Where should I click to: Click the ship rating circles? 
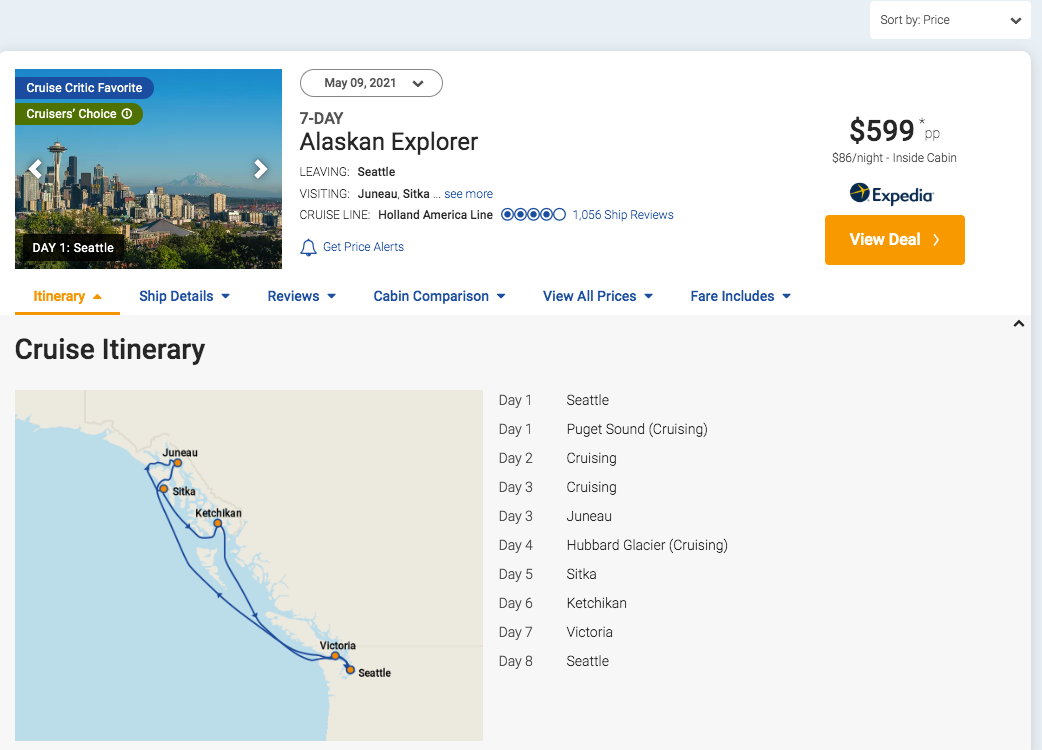533,215
